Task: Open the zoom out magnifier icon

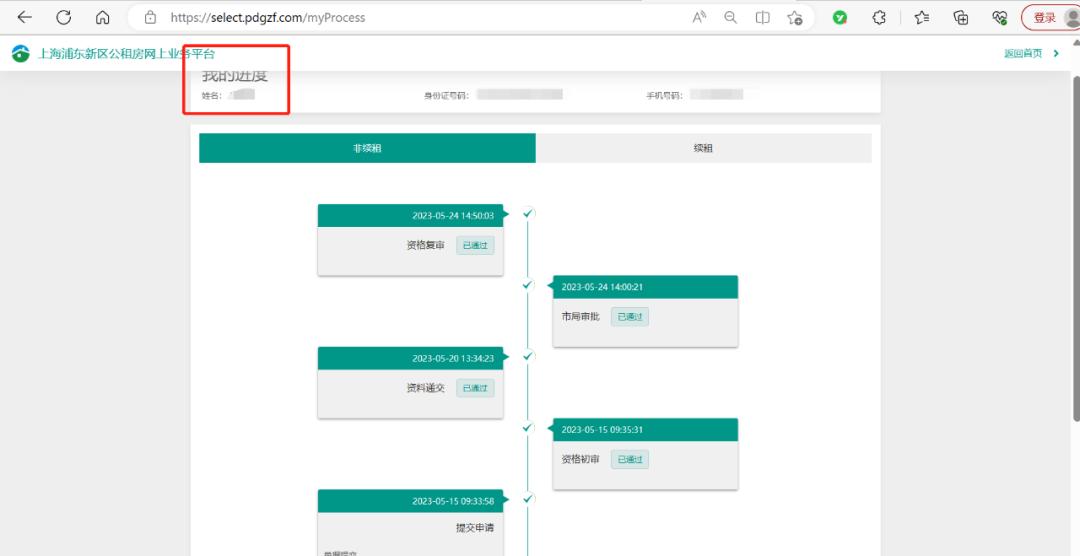Action: tap(731, 18)
